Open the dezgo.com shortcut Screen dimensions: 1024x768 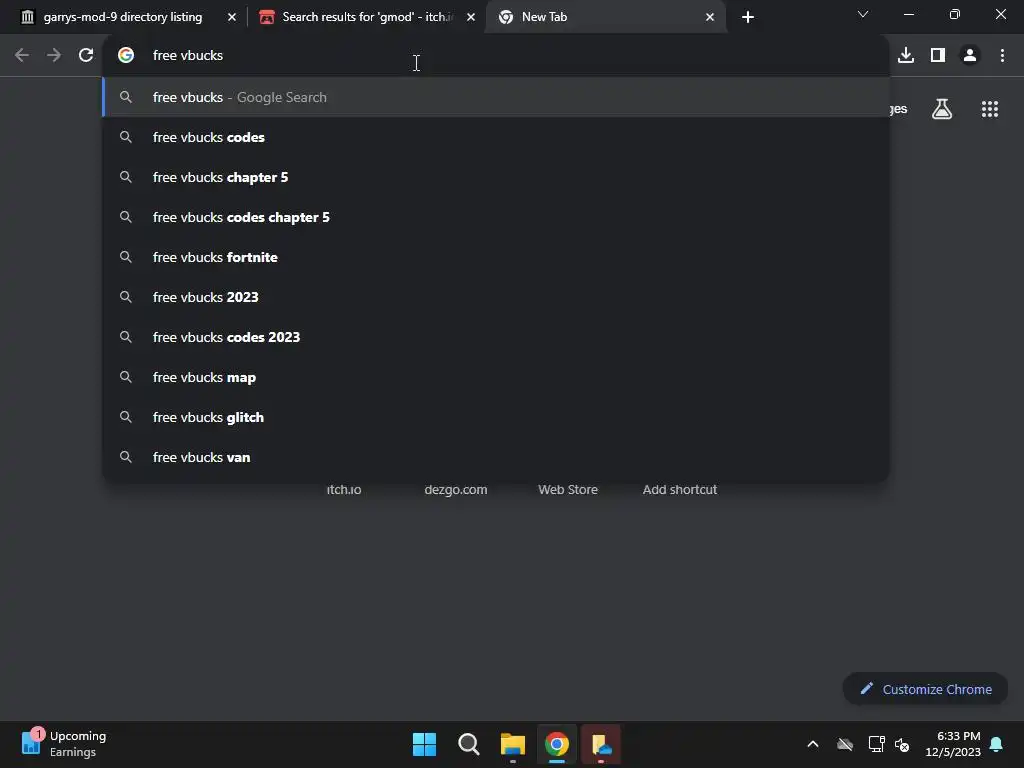click(x=456, y=489)
